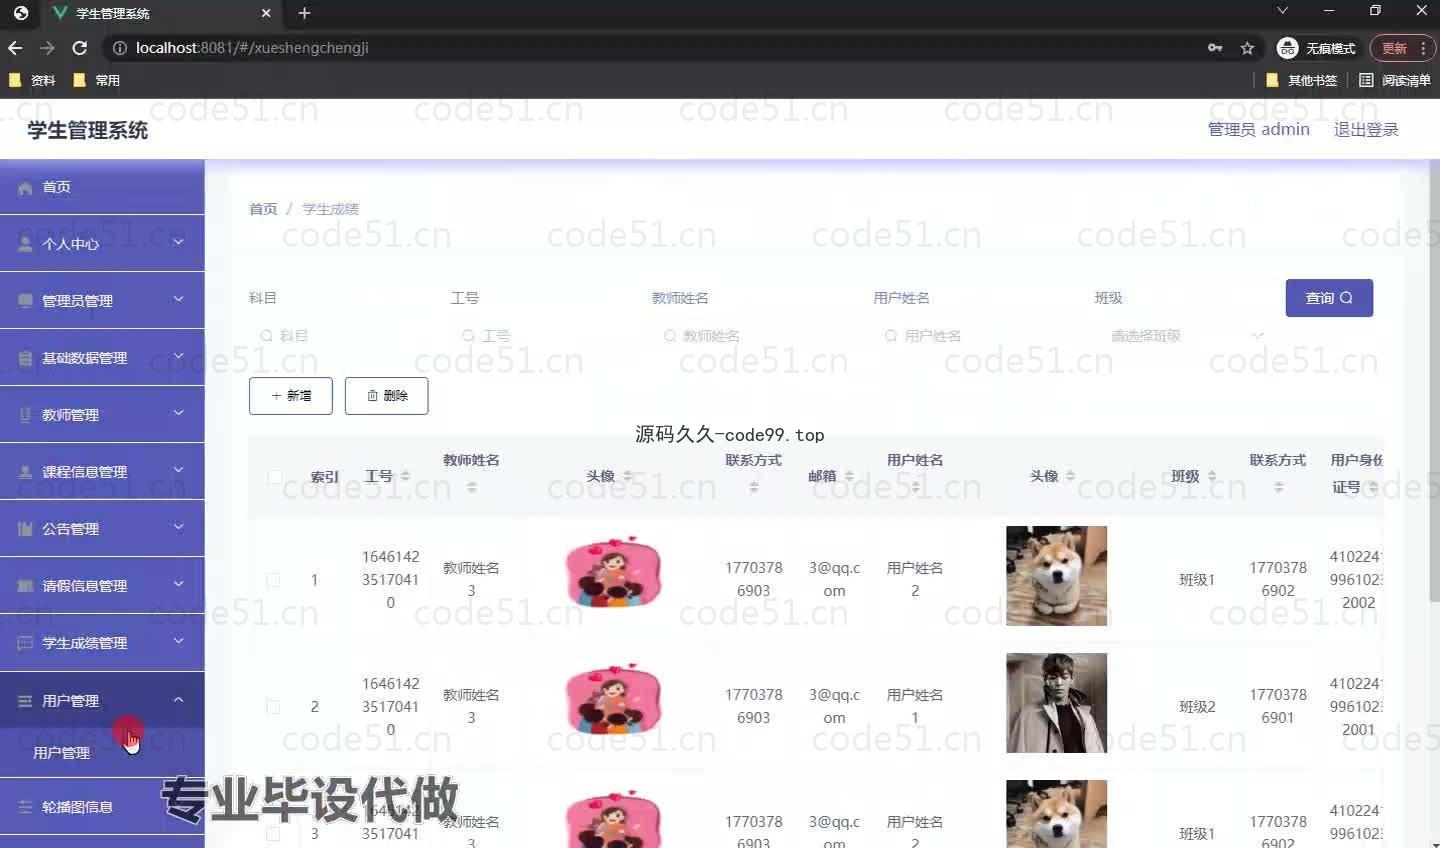Image resolution: width=1440 pixels, height=848 pixels.
Task: Click the home icon beside 首页 in sidebar
Action: coord(25,188)
